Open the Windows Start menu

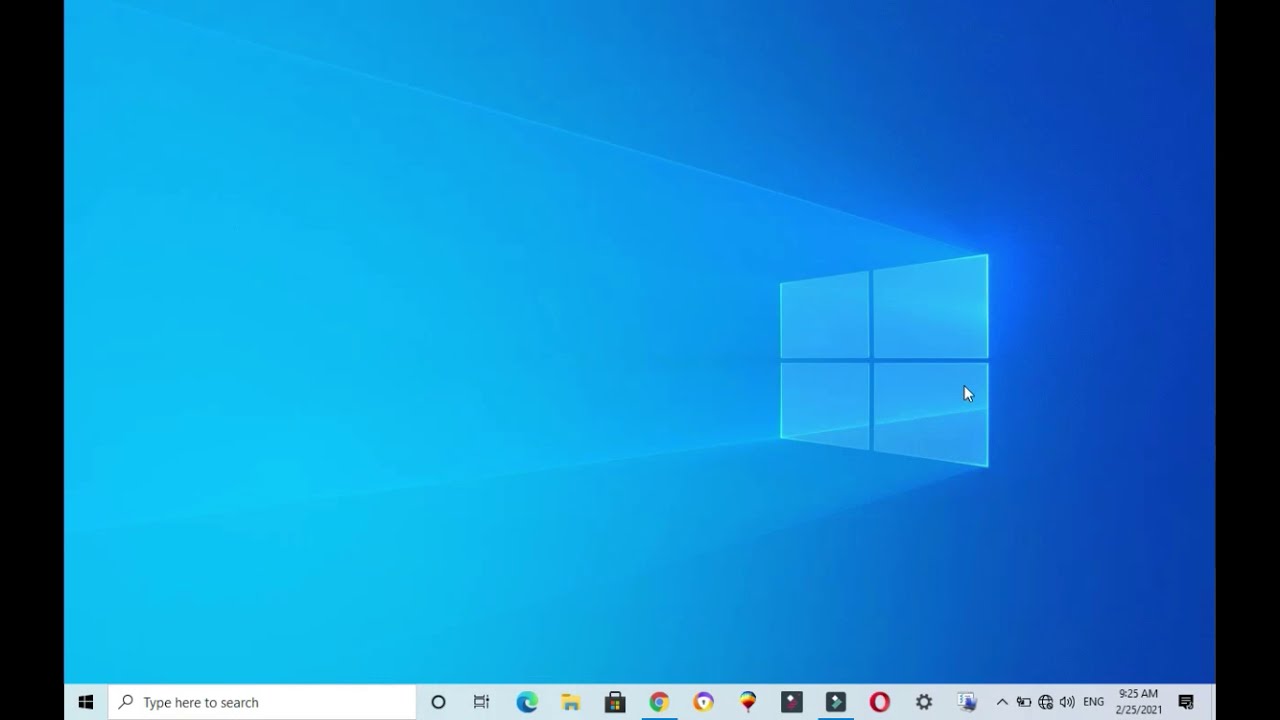86,702
